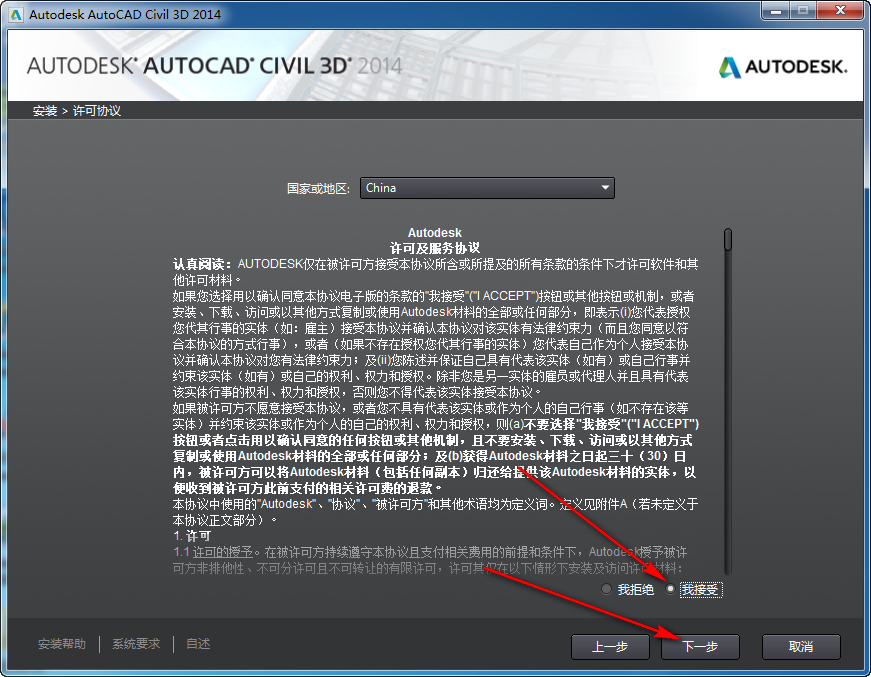Click the Autodesk logo in the header
This screenshot has width=871, height=677.
pos(783,67)
